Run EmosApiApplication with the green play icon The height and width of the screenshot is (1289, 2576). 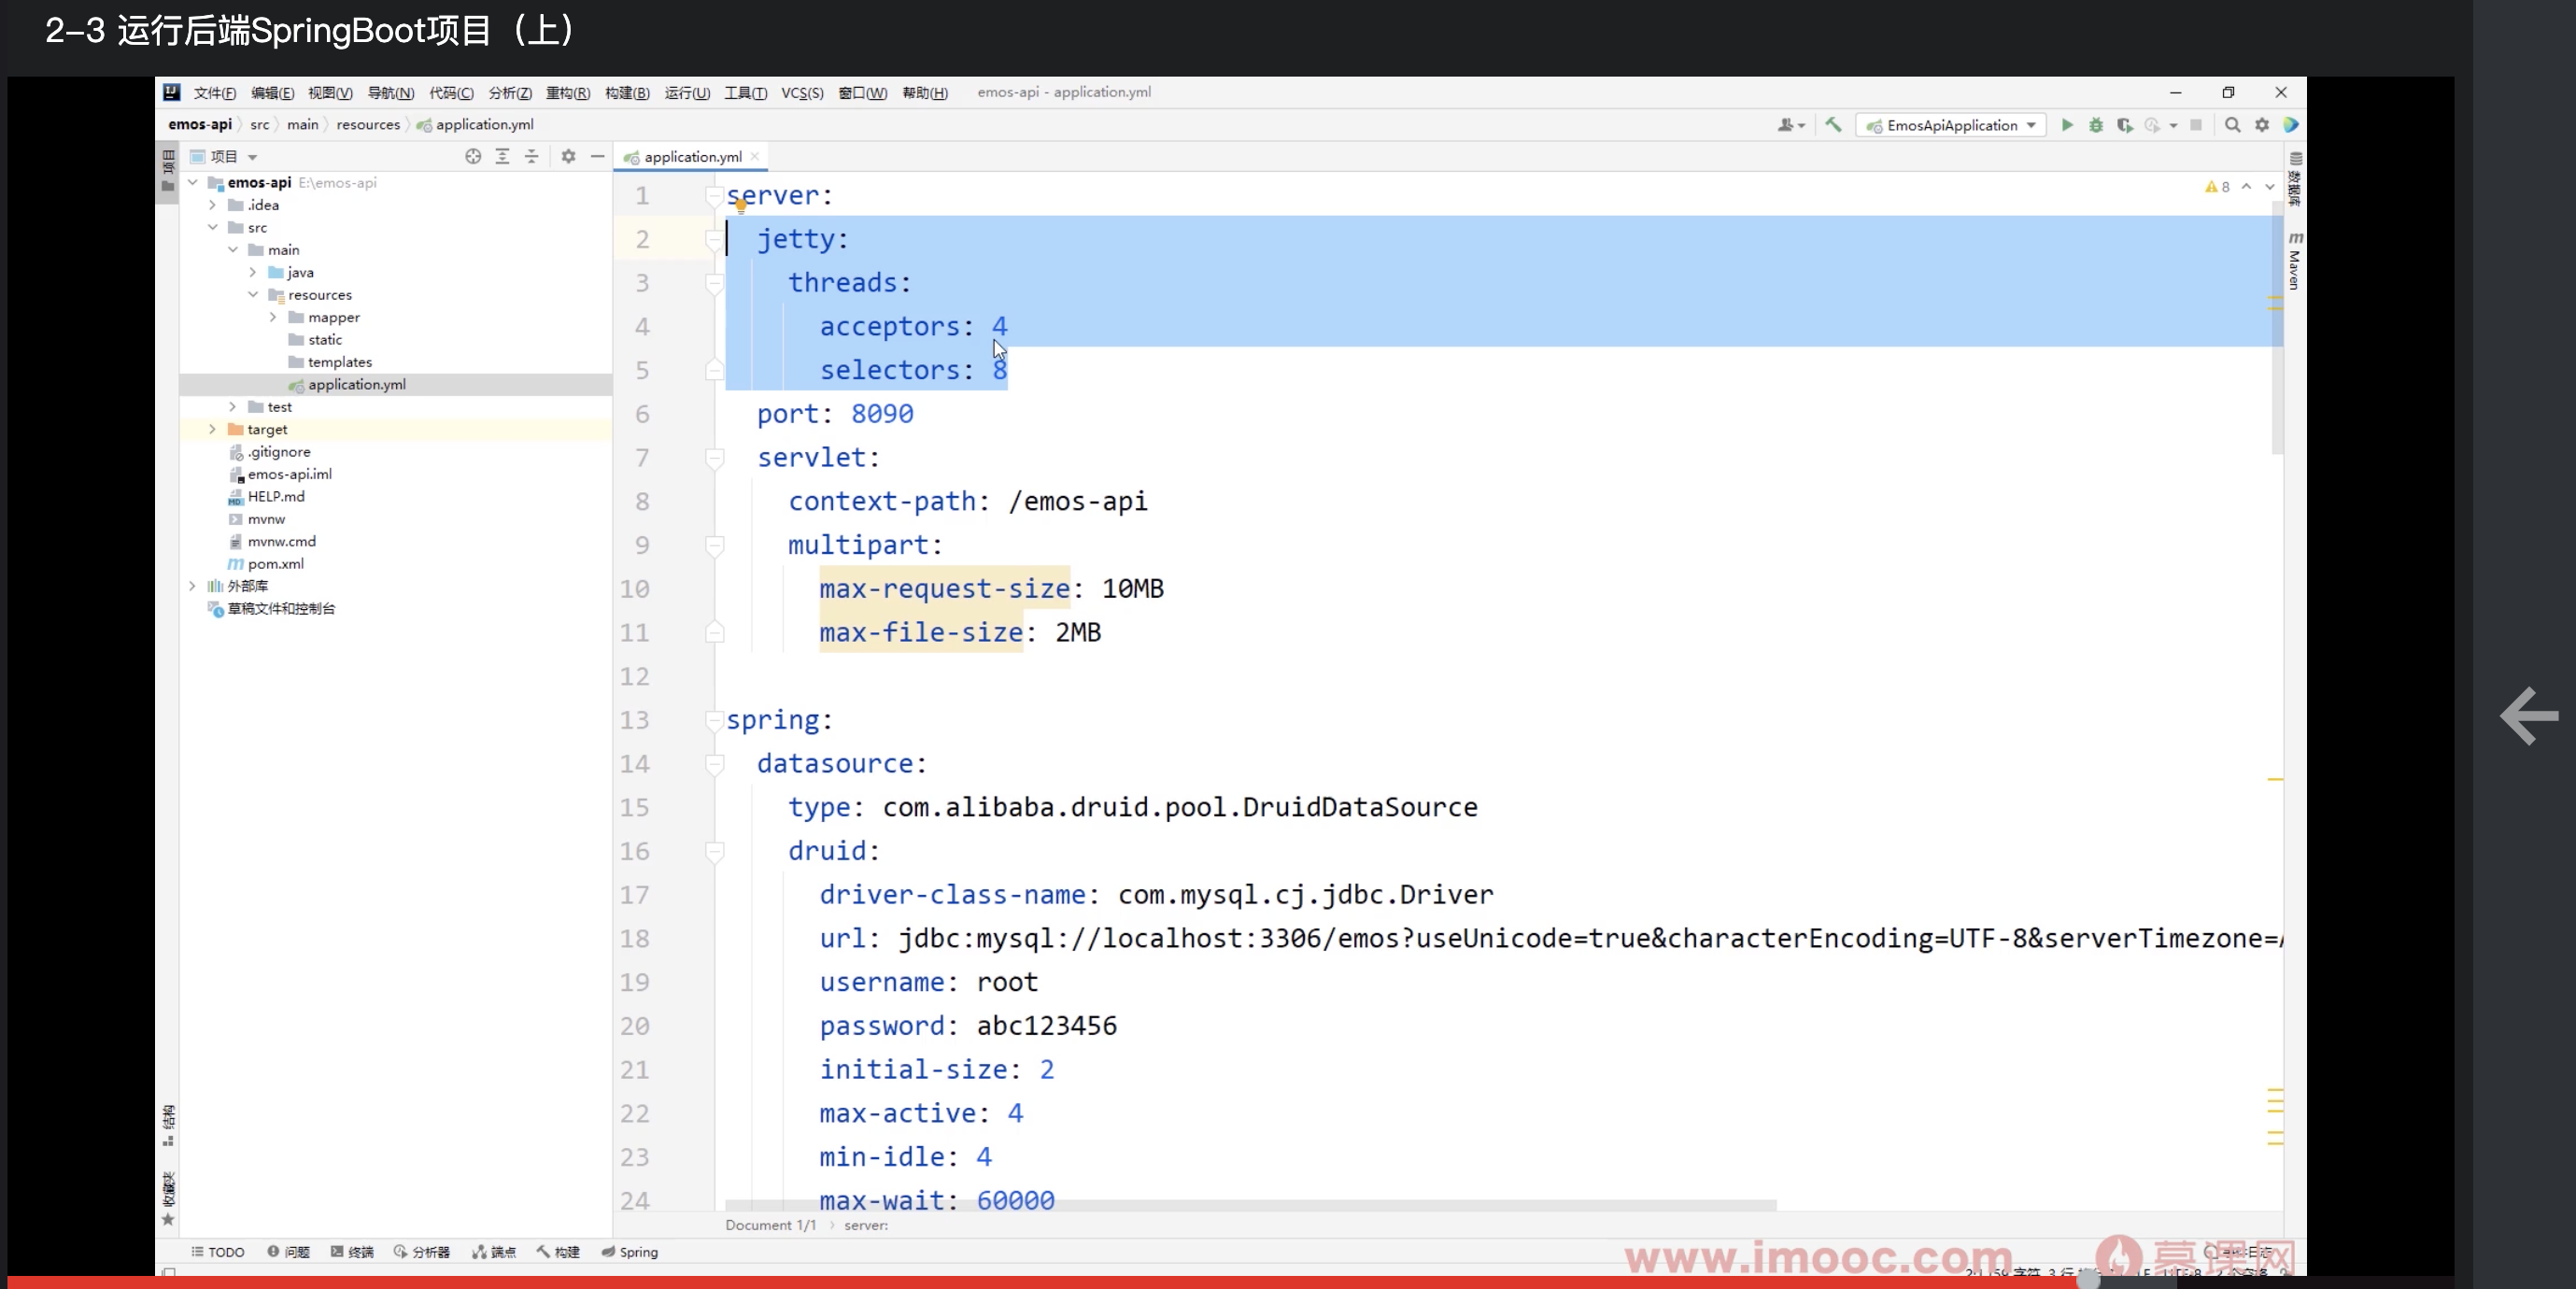2067,125
